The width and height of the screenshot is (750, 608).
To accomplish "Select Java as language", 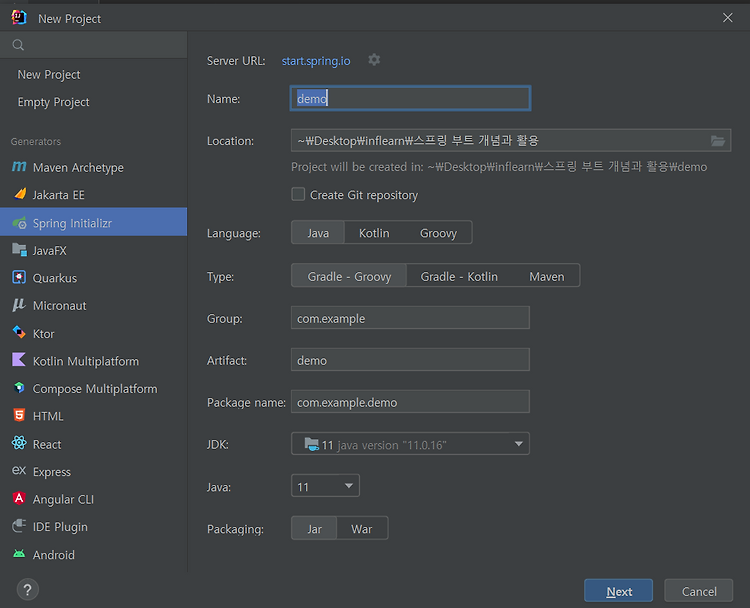I will point(318,233).
